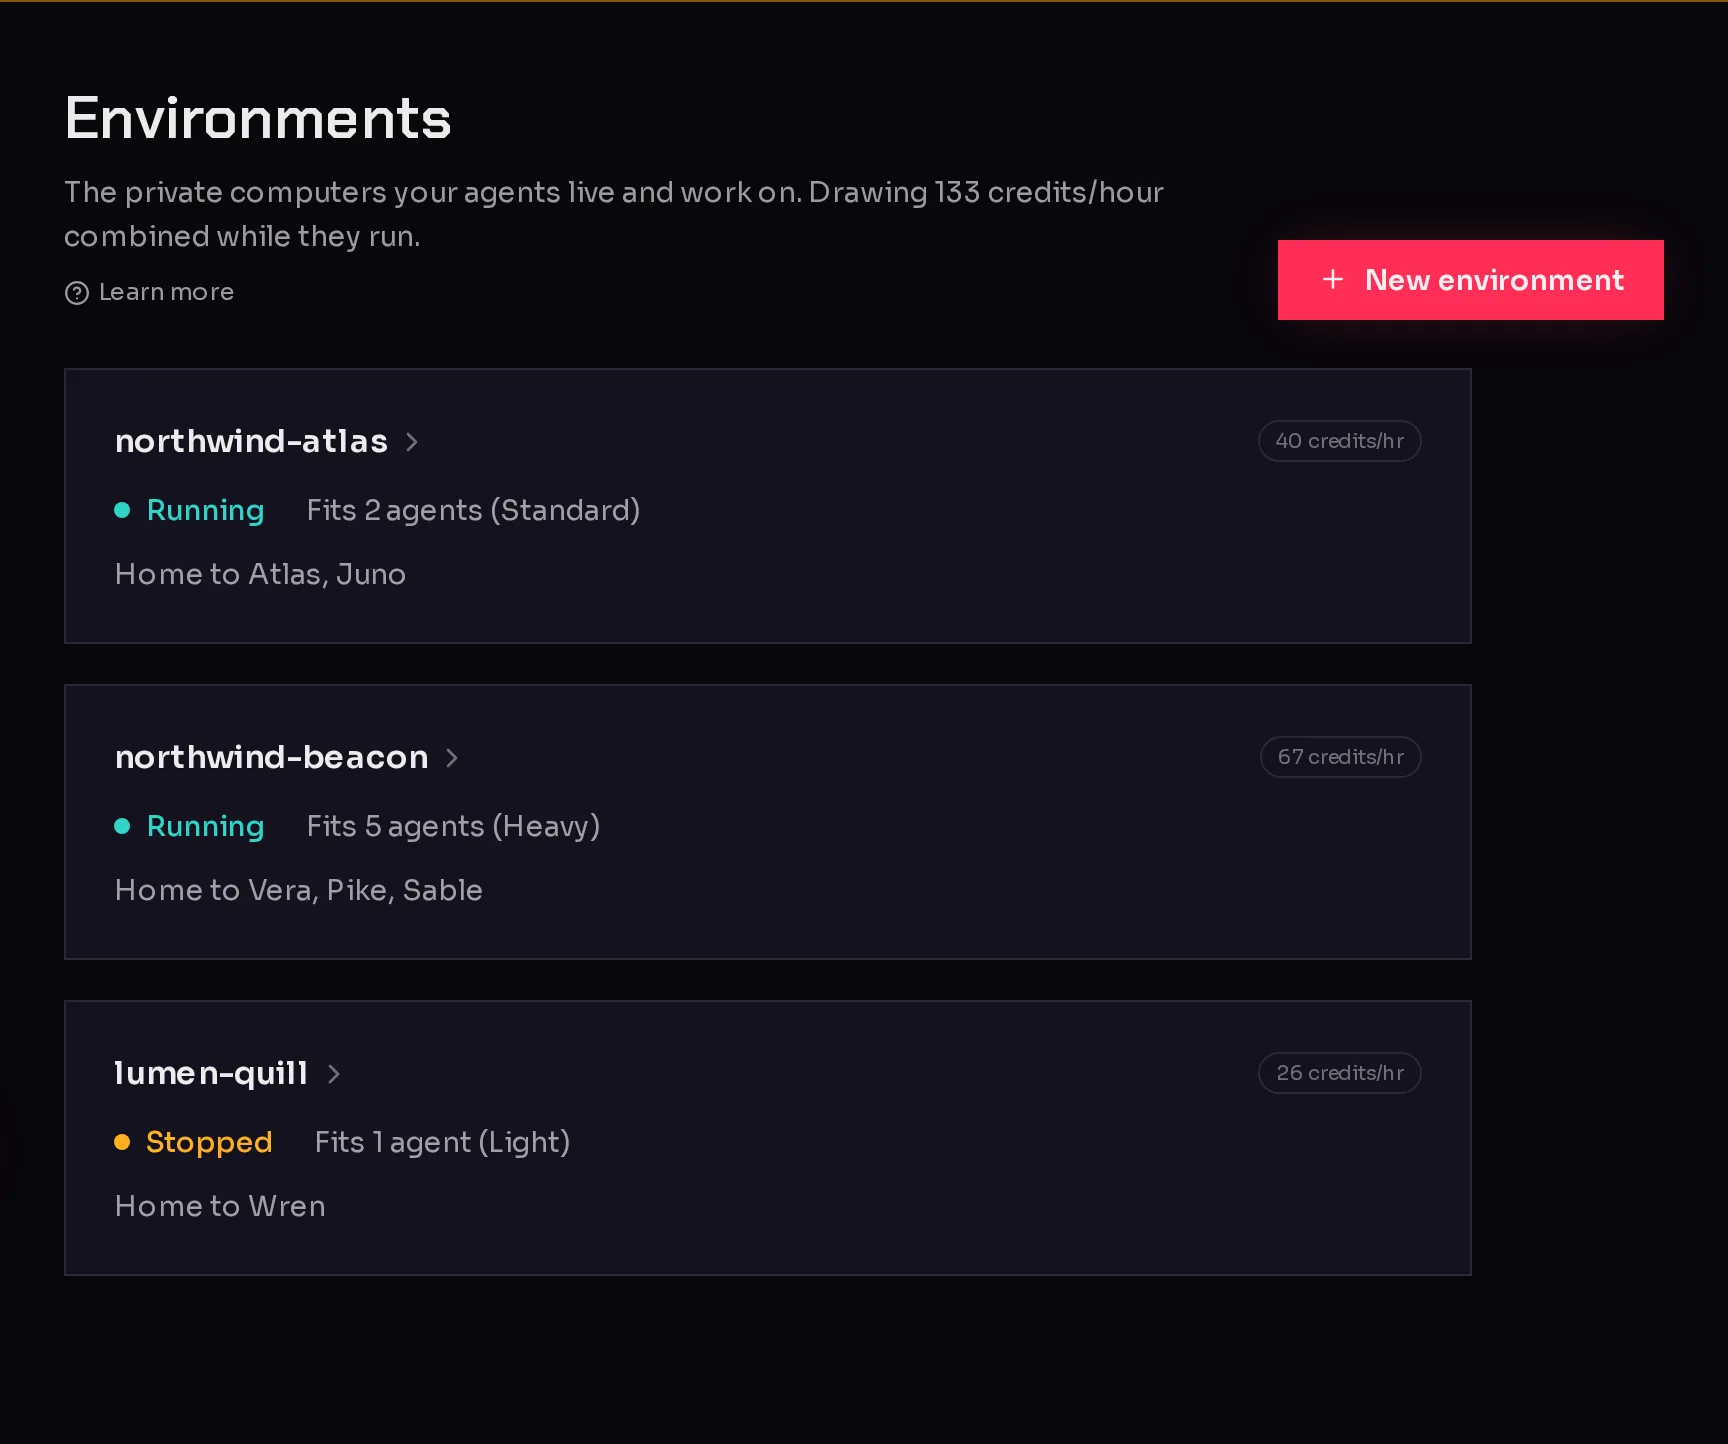Click 'Fits 2 agents (Standard)' label
The image size is (1728, 1444).
pos(473,510)
